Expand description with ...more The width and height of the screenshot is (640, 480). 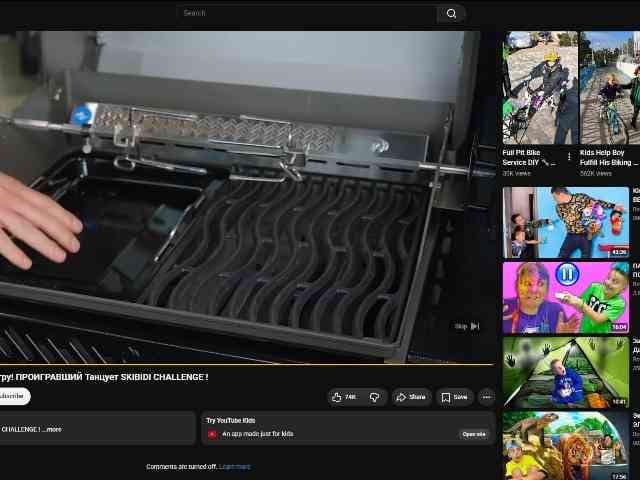click(53, 429)
